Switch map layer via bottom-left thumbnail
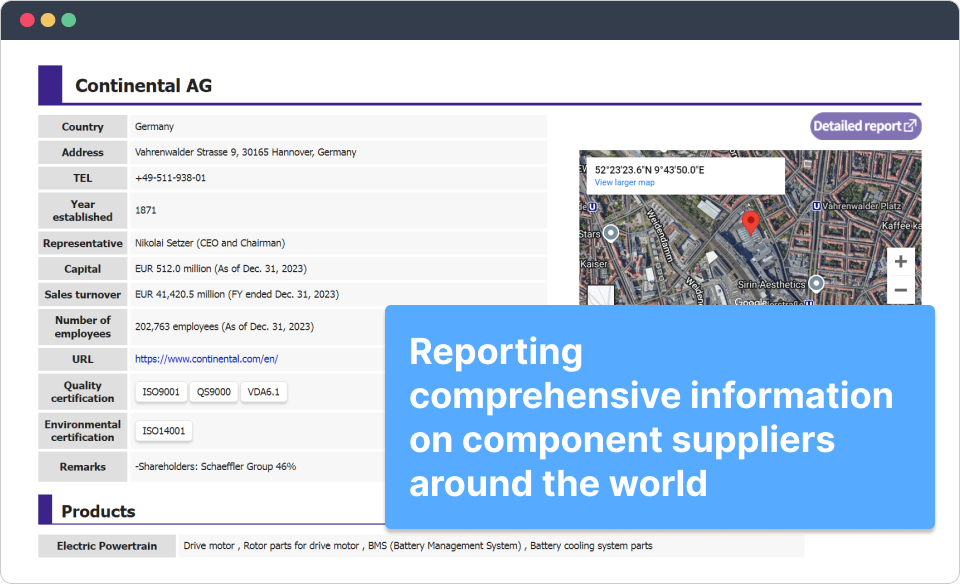Viewport: 960px width, 584px height. [600, 296]
